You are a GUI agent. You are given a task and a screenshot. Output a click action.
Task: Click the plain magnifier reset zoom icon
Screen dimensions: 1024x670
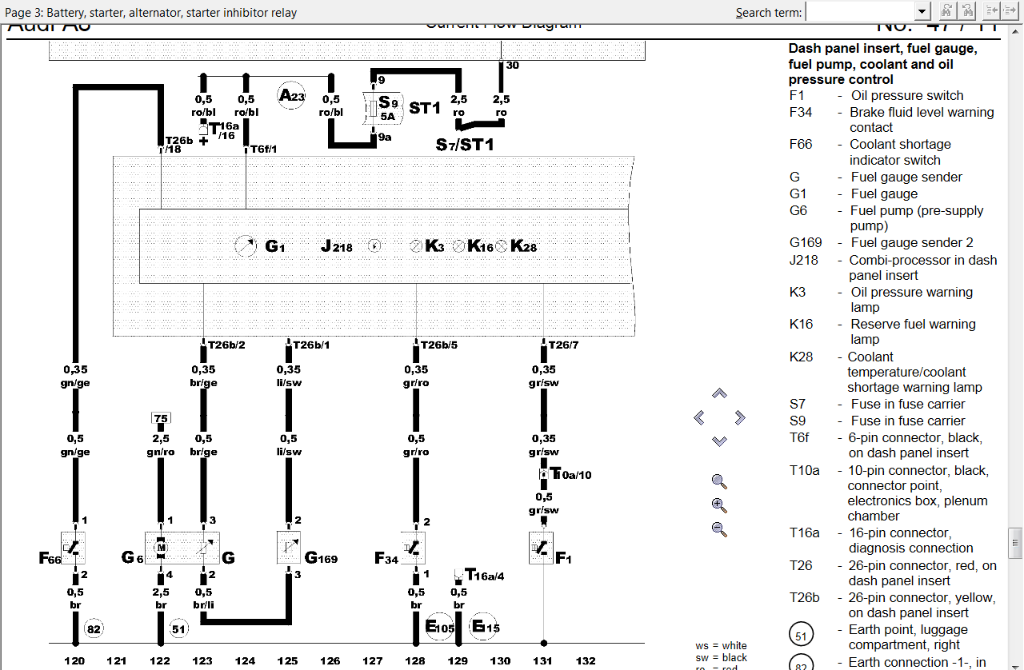click(719, 481)
